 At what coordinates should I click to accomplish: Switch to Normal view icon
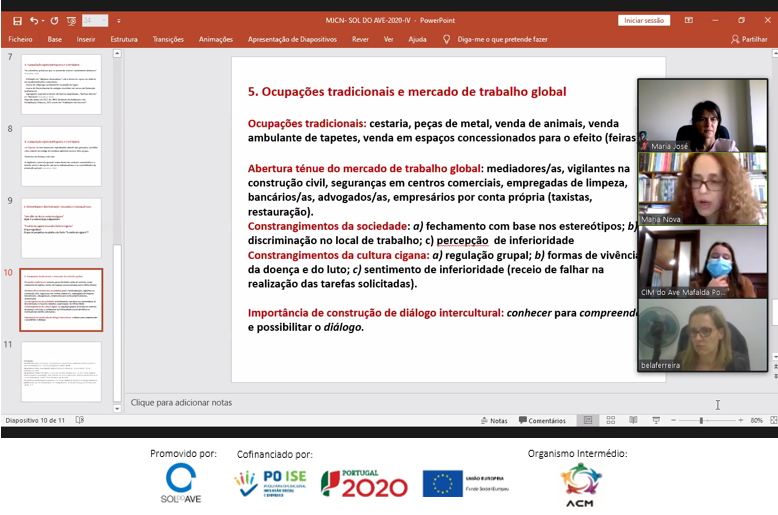tap(588, 420)
